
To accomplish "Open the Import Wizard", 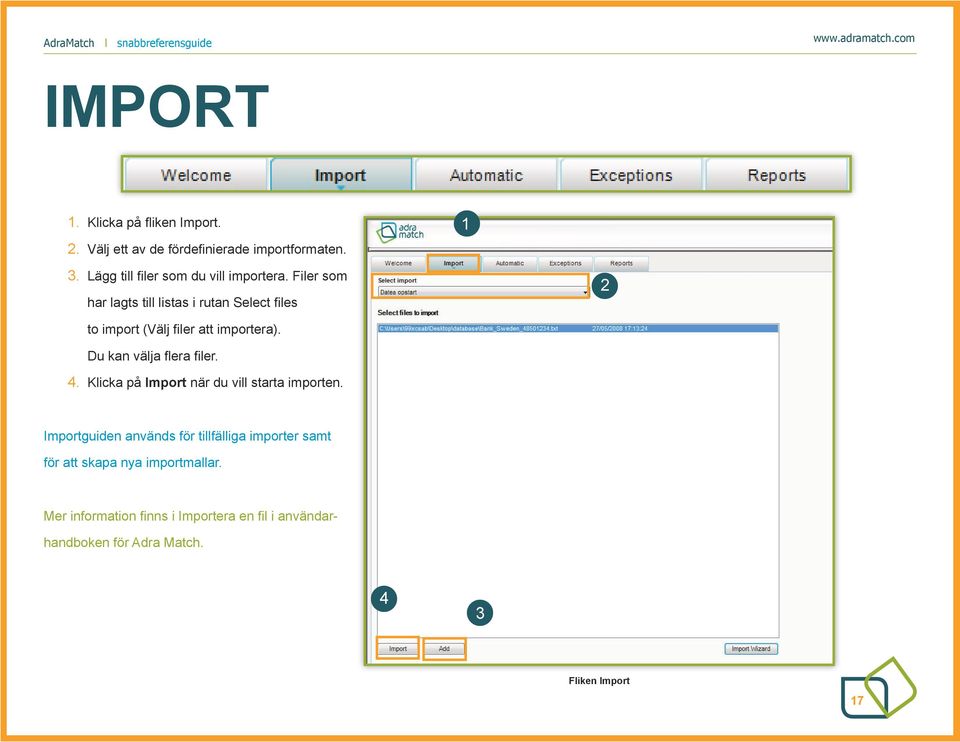I will click(751, 648).
